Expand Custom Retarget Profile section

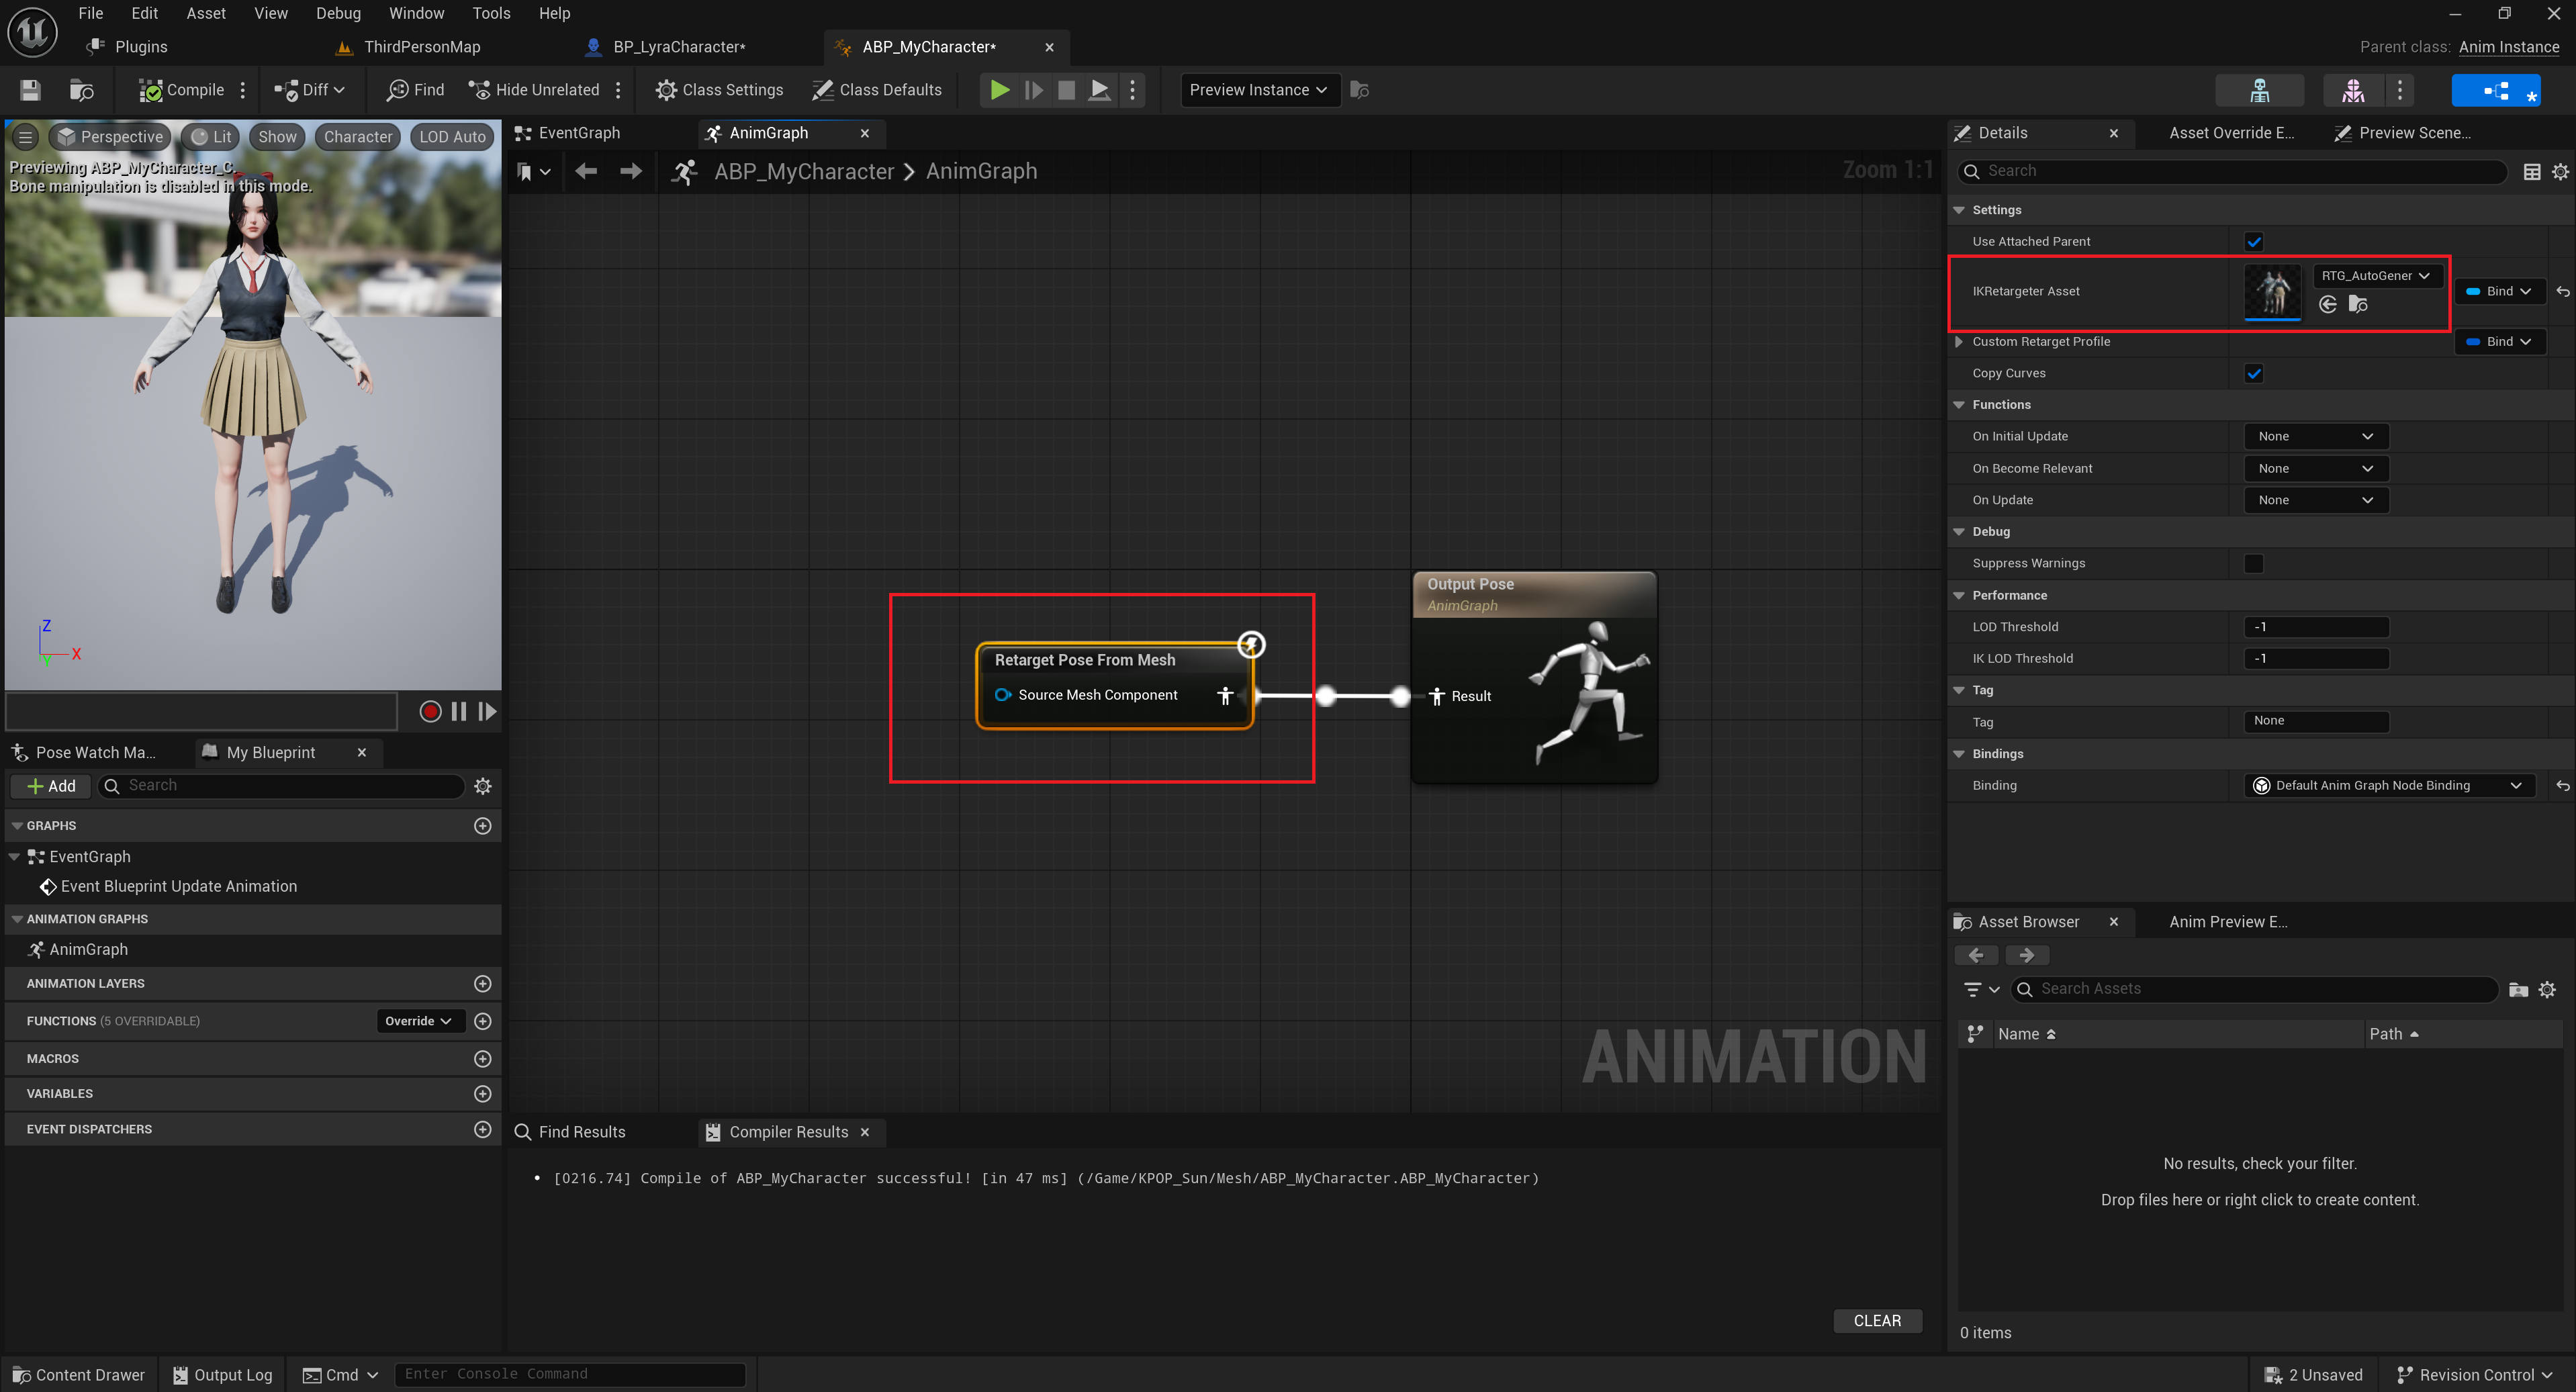(1959, 341)
